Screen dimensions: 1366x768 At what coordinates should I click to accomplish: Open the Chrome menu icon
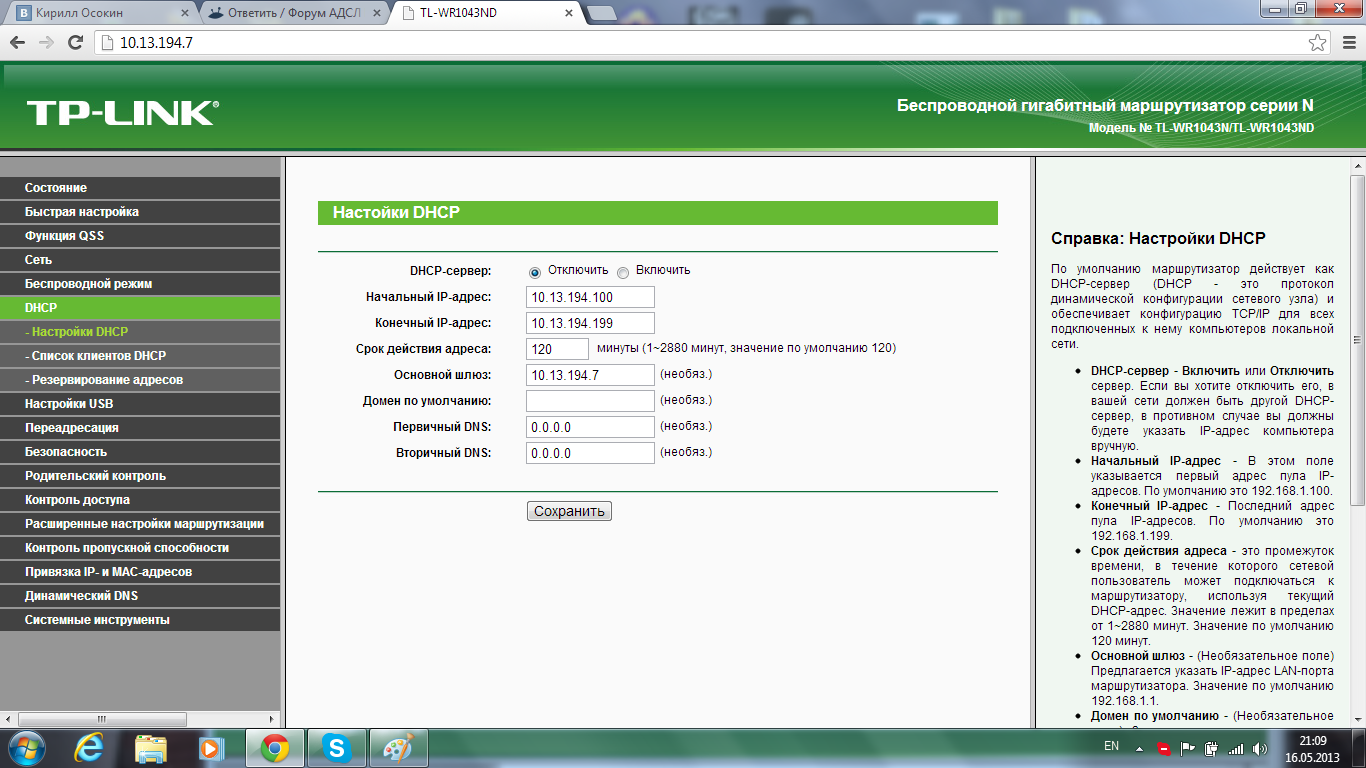click(1347, 42)
